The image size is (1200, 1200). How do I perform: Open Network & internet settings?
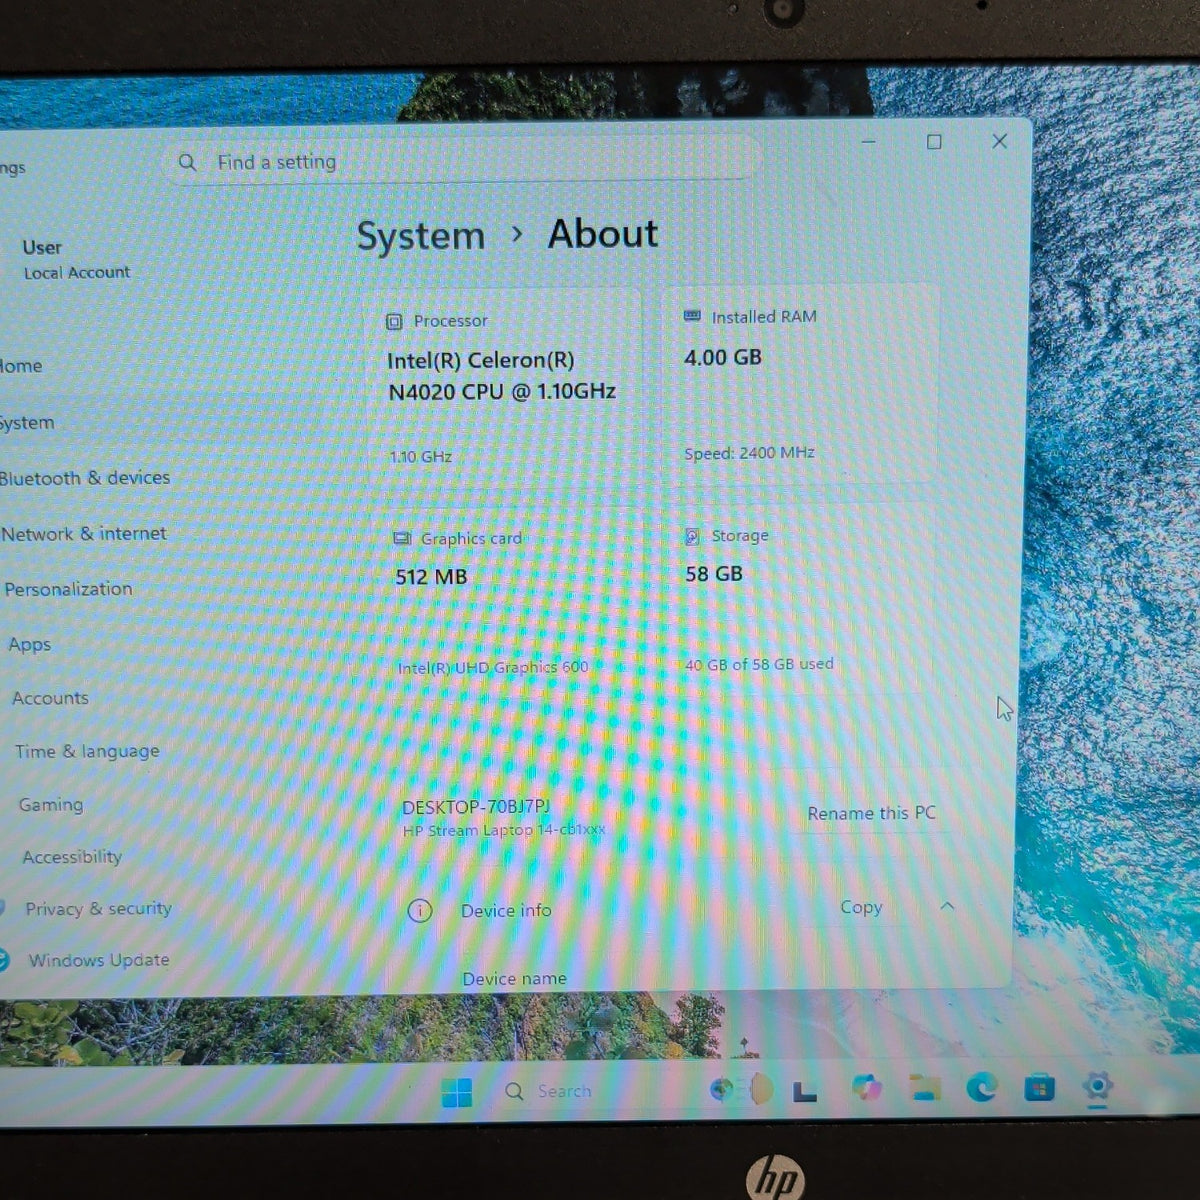point(84,534)
